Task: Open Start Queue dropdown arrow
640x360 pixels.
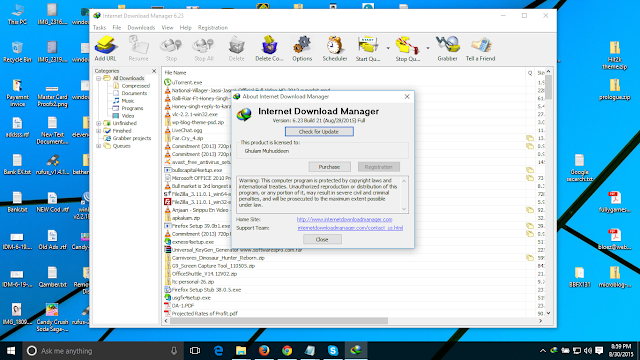Action: (x=388, y=48)
